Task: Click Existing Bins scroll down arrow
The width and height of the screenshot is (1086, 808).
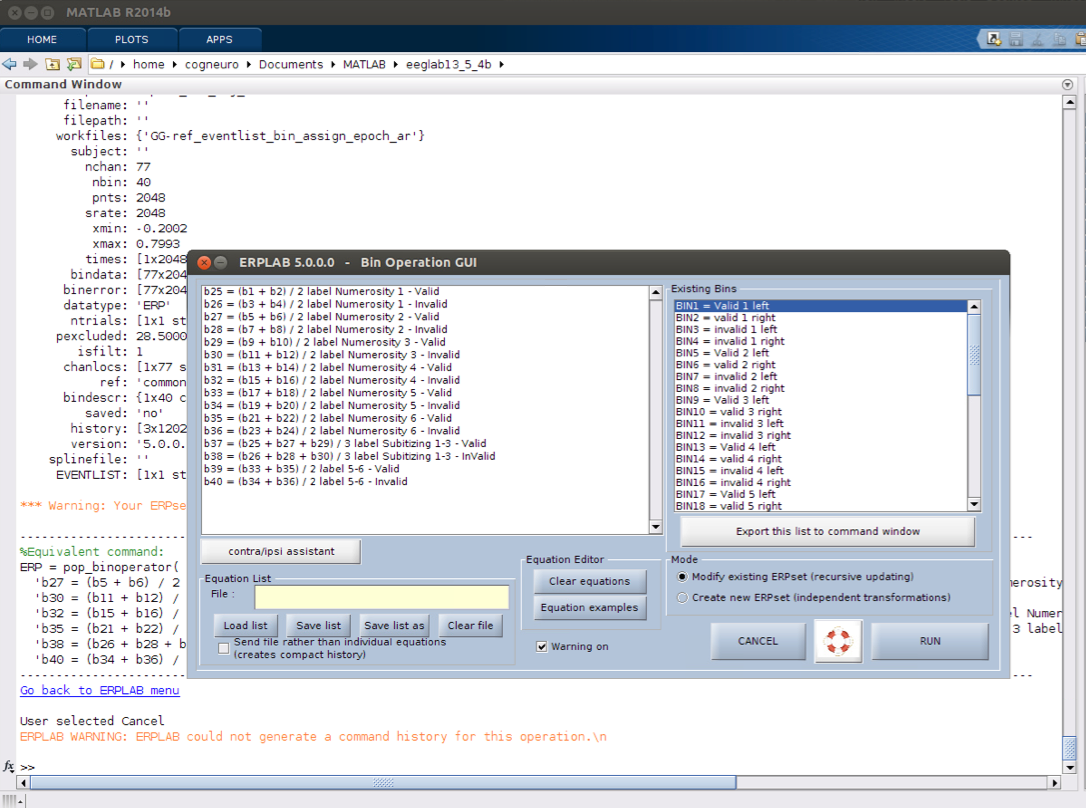Action: [974, 505]
